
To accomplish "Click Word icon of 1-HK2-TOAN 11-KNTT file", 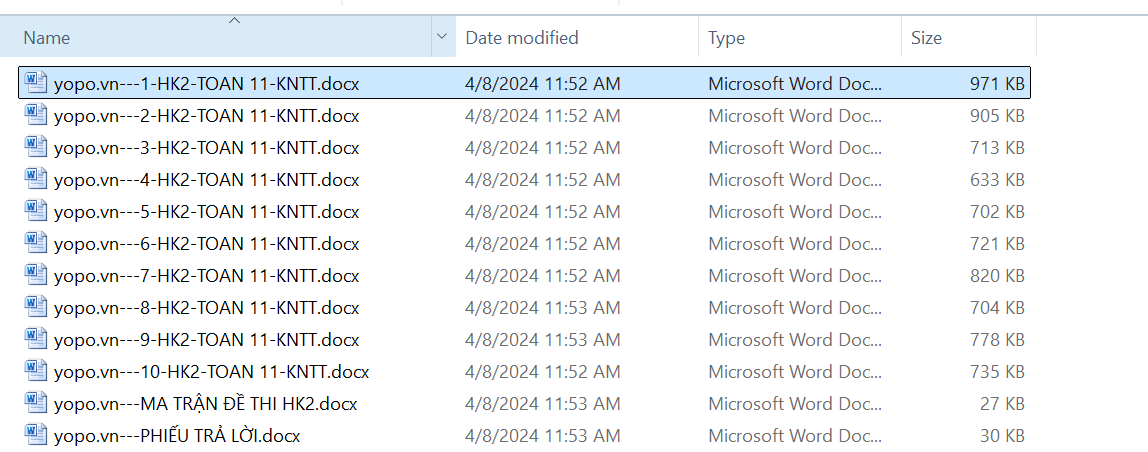I will 36,83.
